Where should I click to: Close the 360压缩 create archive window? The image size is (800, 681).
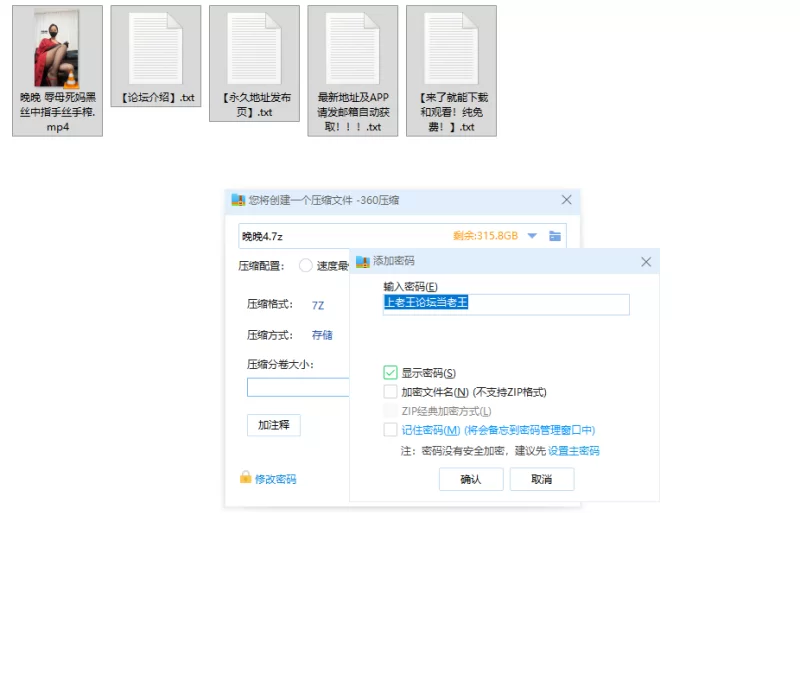tap(566, 200)
